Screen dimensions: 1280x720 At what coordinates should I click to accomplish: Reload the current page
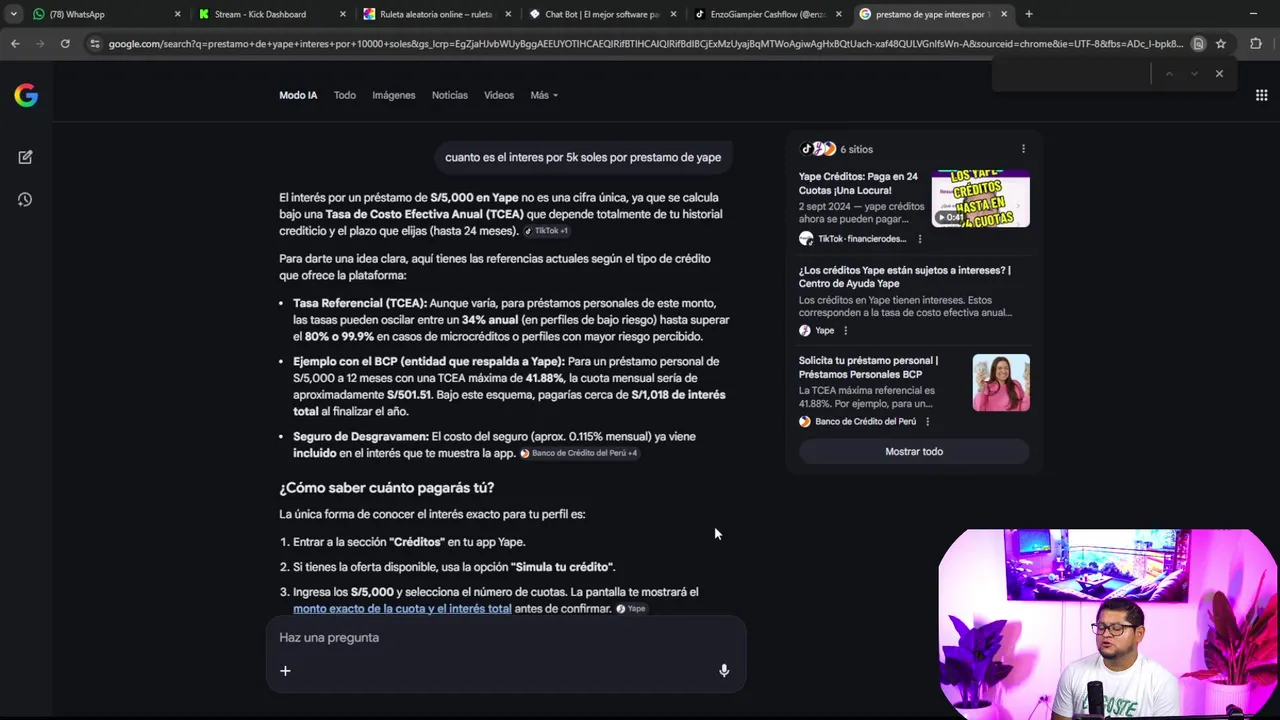pyautogui.click(x=65, y=44)
